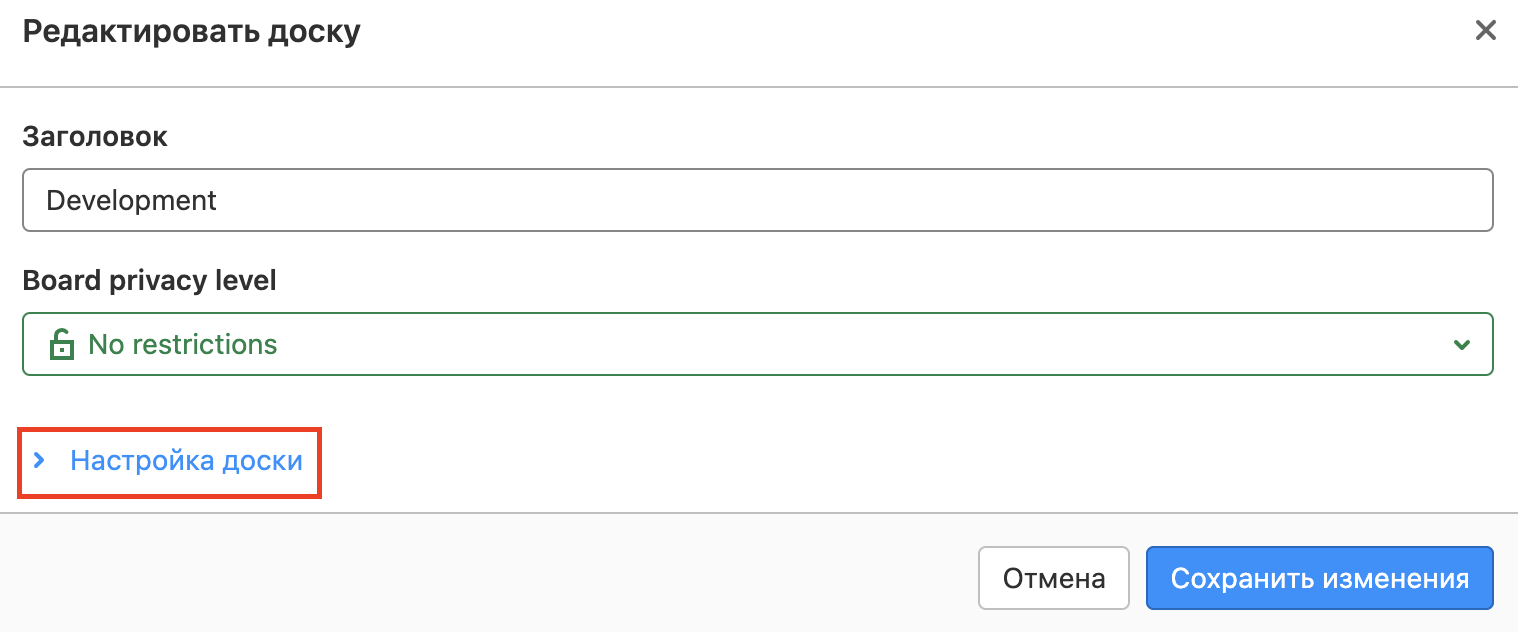
Task: Click the Board privacy level label
Action: pyautogui.click(x=149, y=281)
